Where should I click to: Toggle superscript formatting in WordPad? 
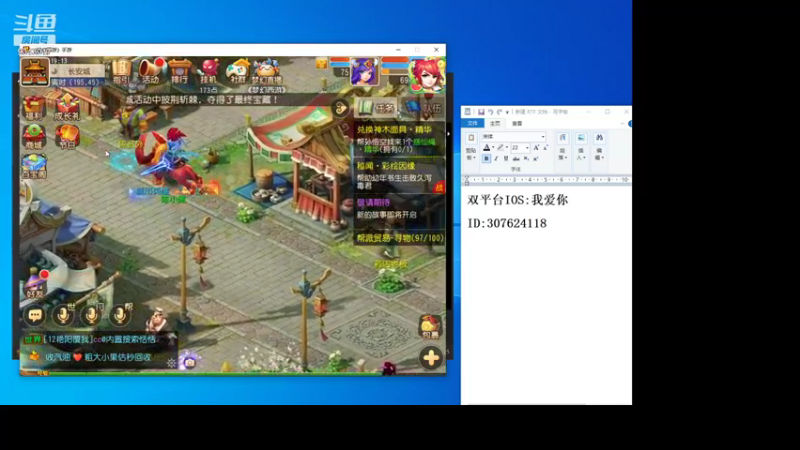(x=536, y=159)
